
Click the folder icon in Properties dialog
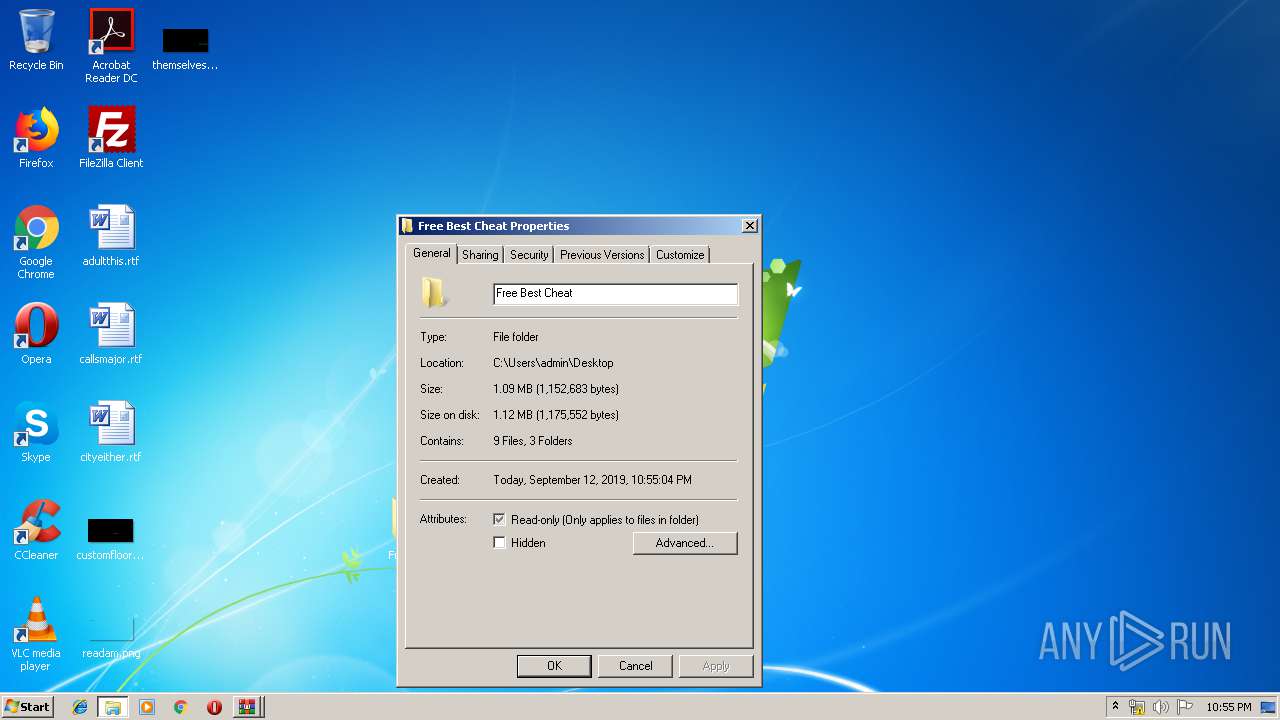pos(433,293)
